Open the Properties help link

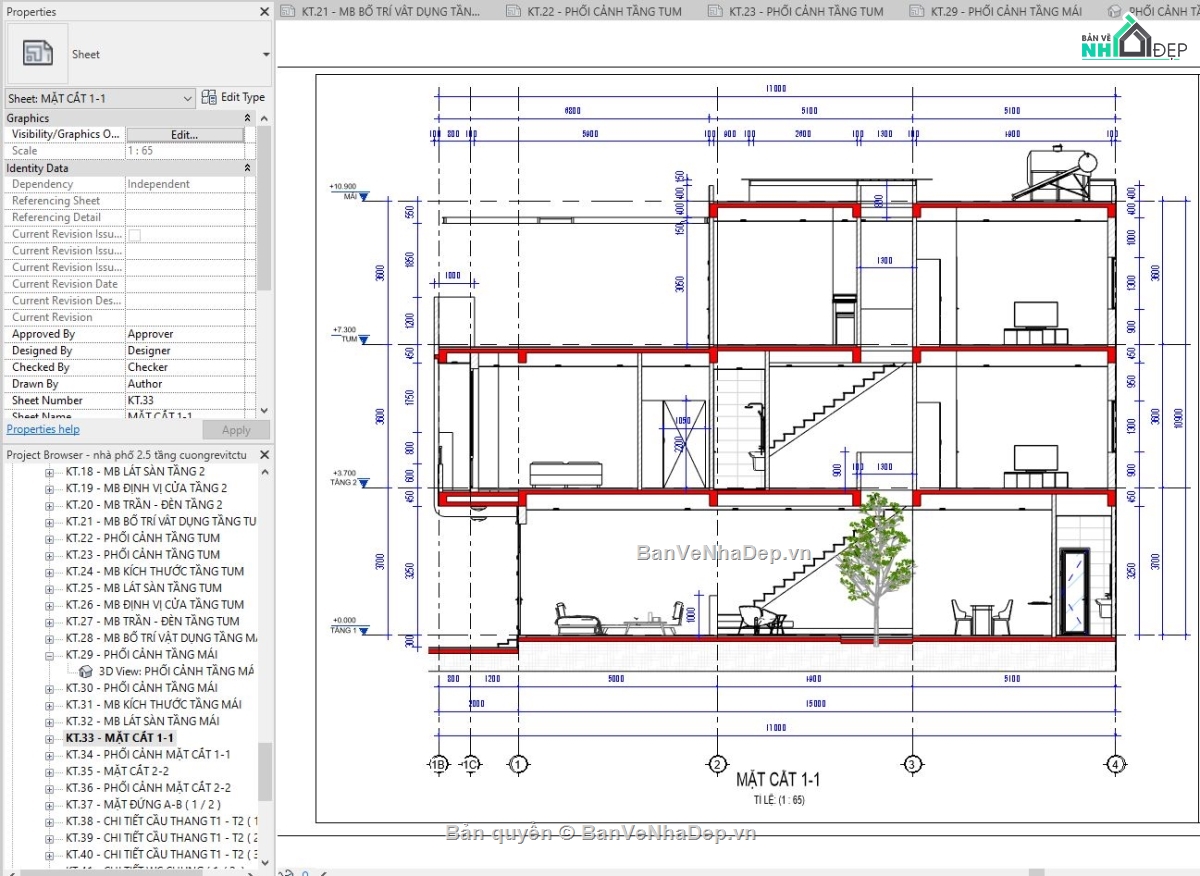(43, 429)
